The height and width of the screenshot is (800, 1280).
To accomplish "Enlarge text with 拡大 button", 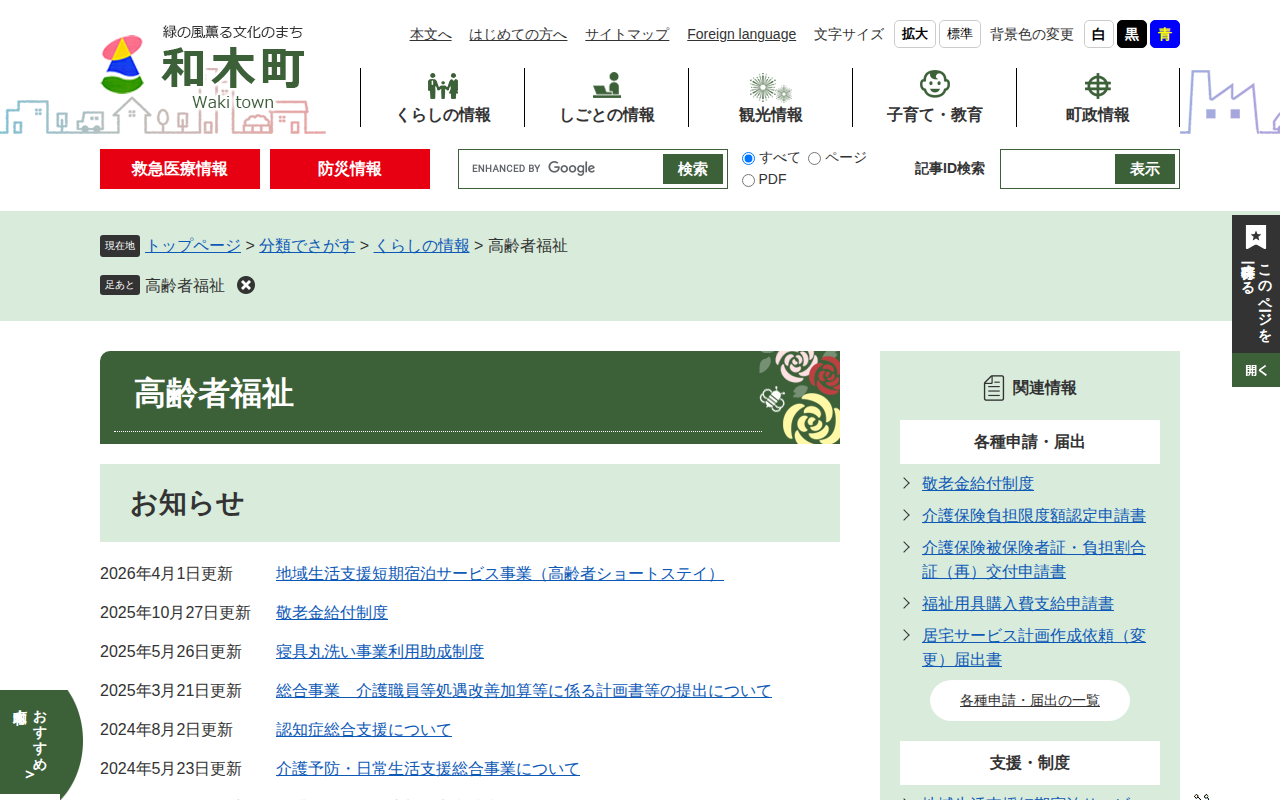I will coord(915,34).
